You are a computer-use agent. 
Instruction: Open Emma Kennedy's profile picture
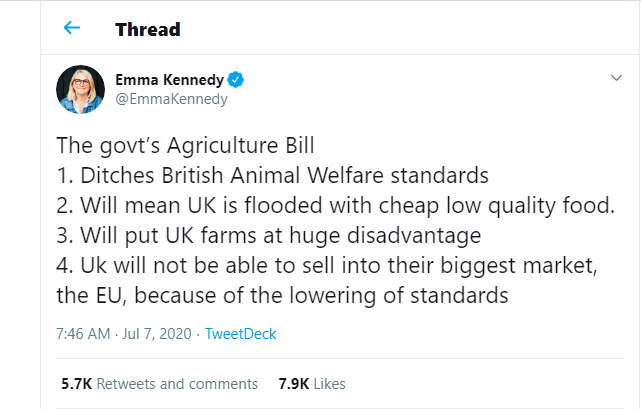[x=81, y=89]
